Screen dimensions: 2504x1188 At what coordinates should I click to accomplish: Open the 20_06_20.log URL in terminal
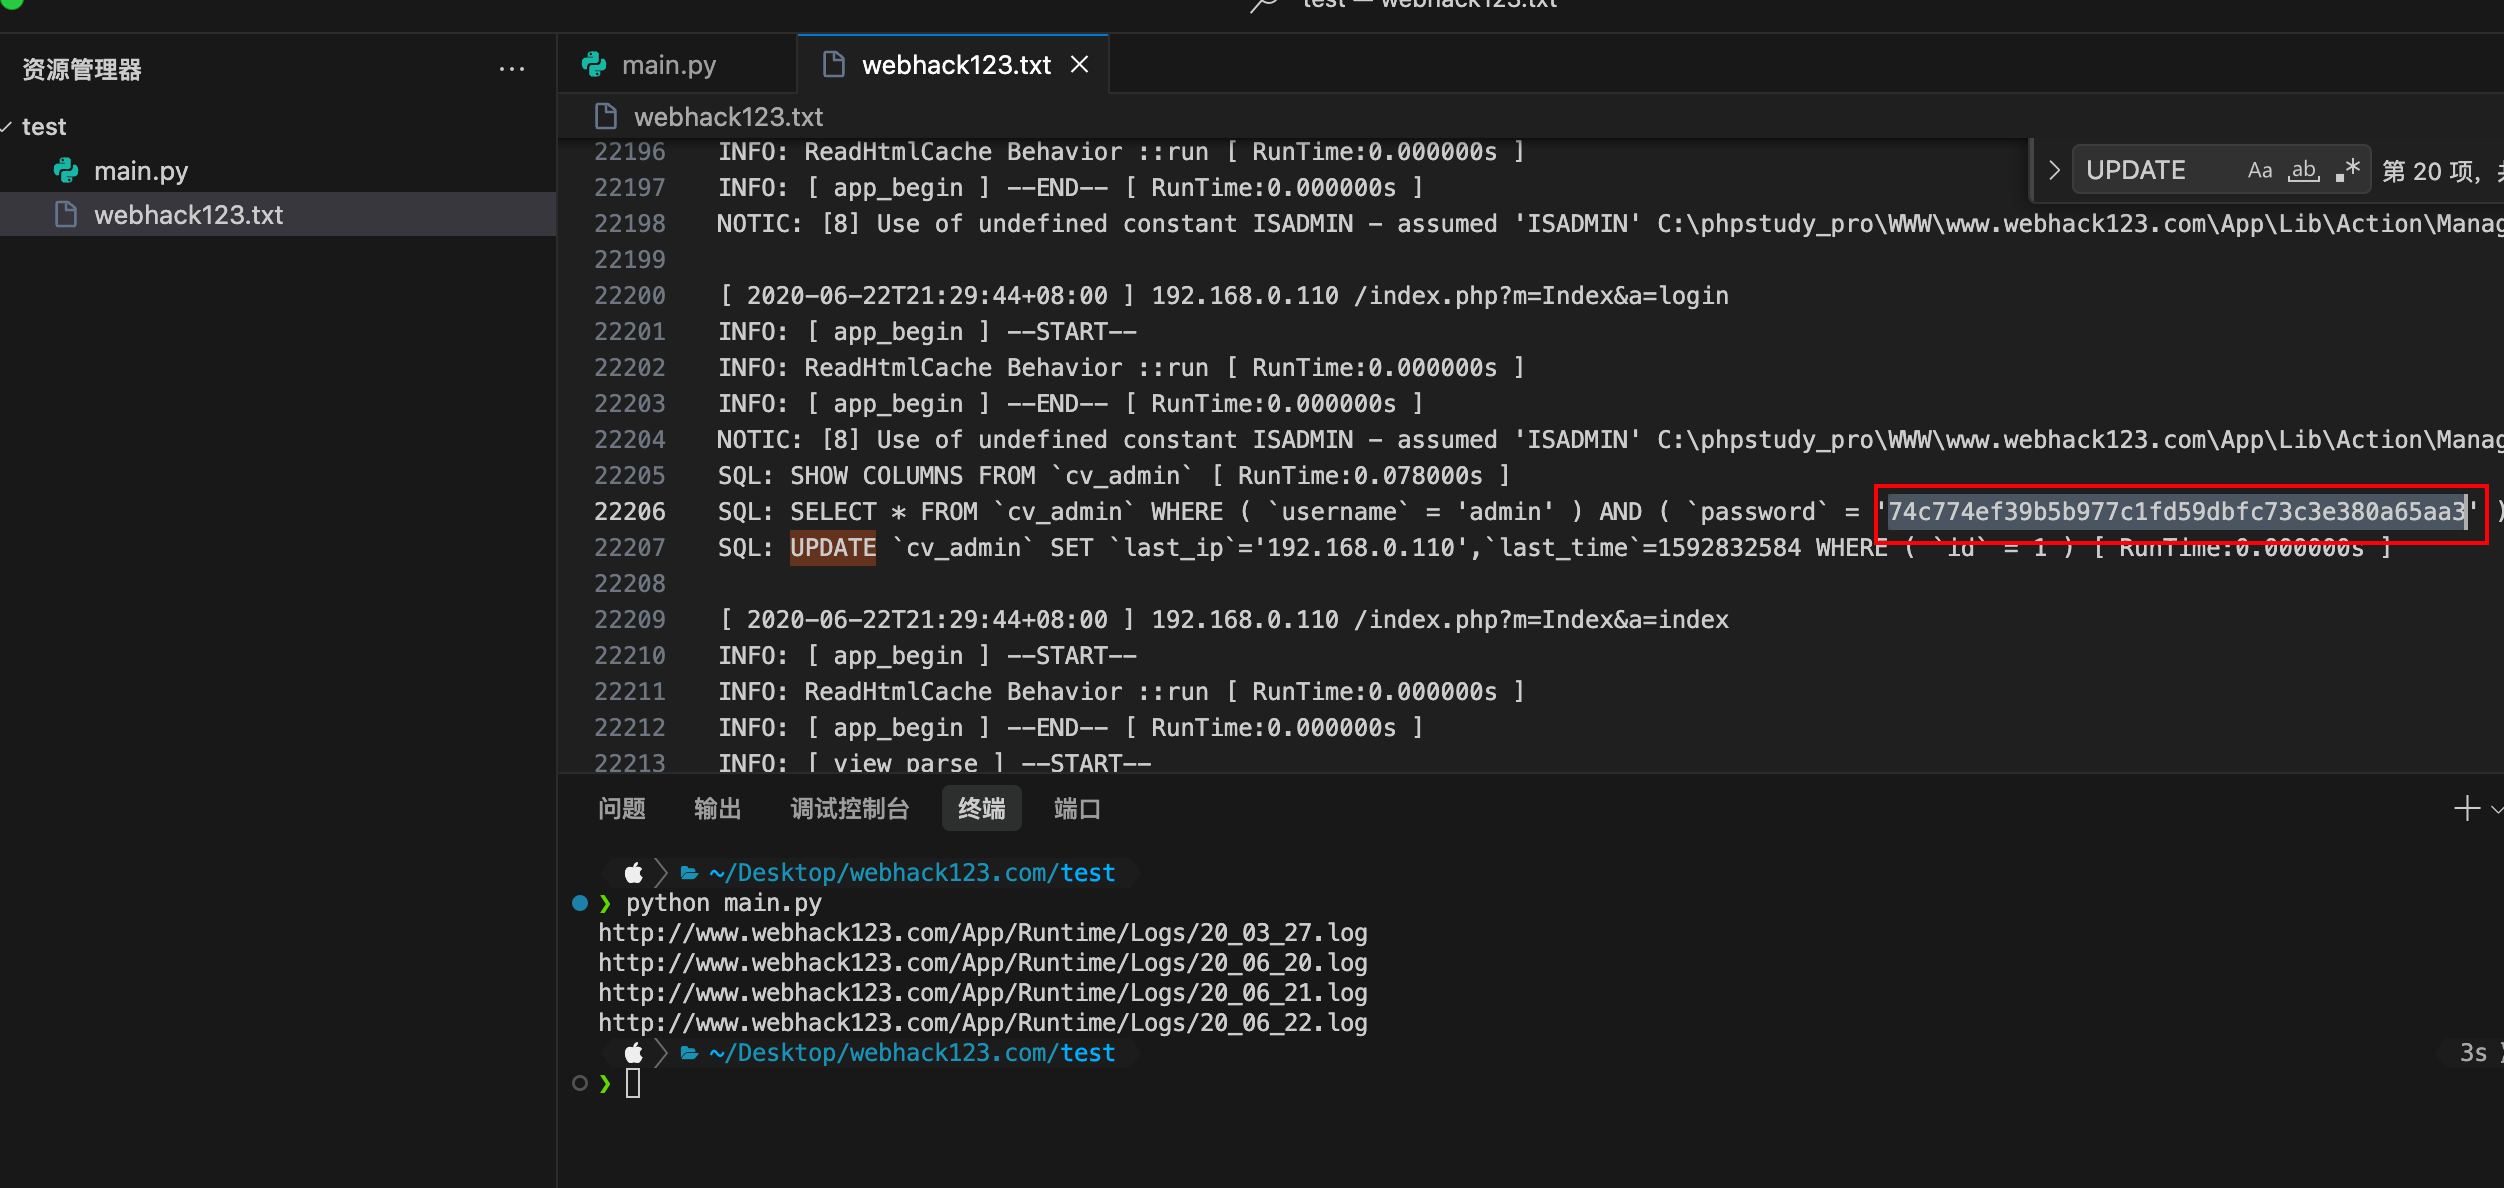click(x=983, y=963)
